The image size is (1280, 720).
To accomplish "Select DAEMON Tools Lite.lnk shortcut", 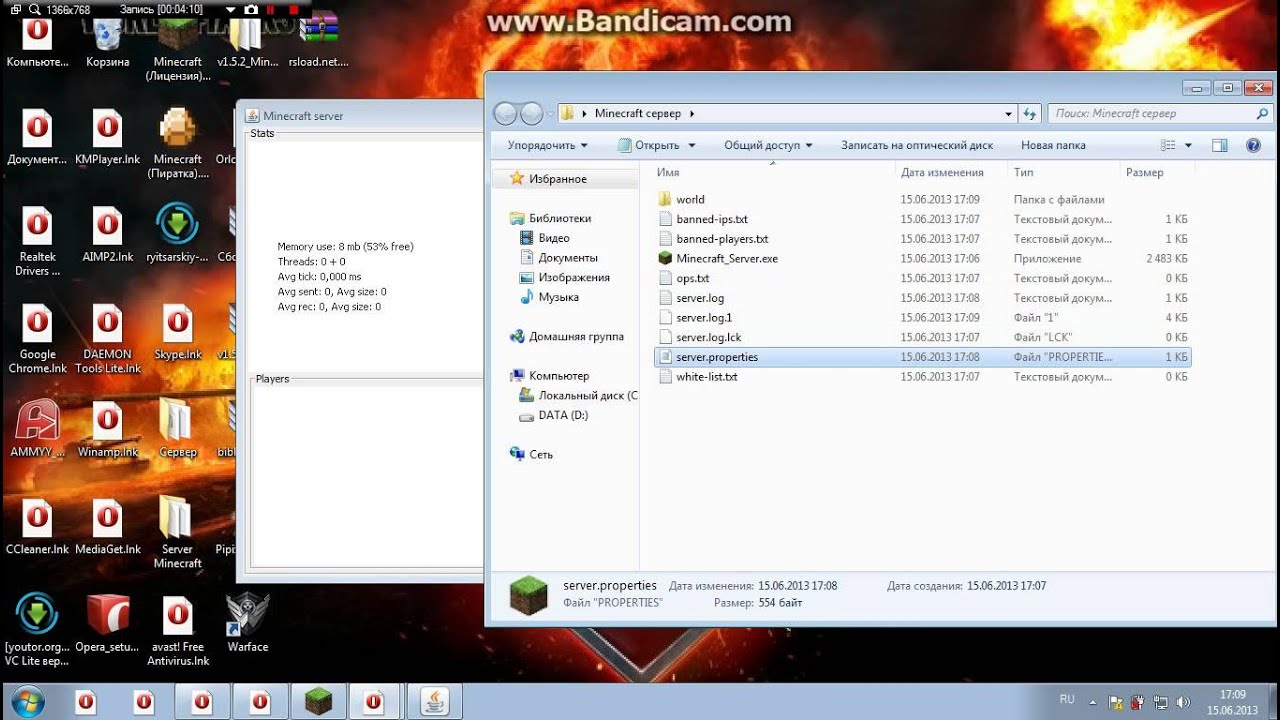I will tap(107, 339).
